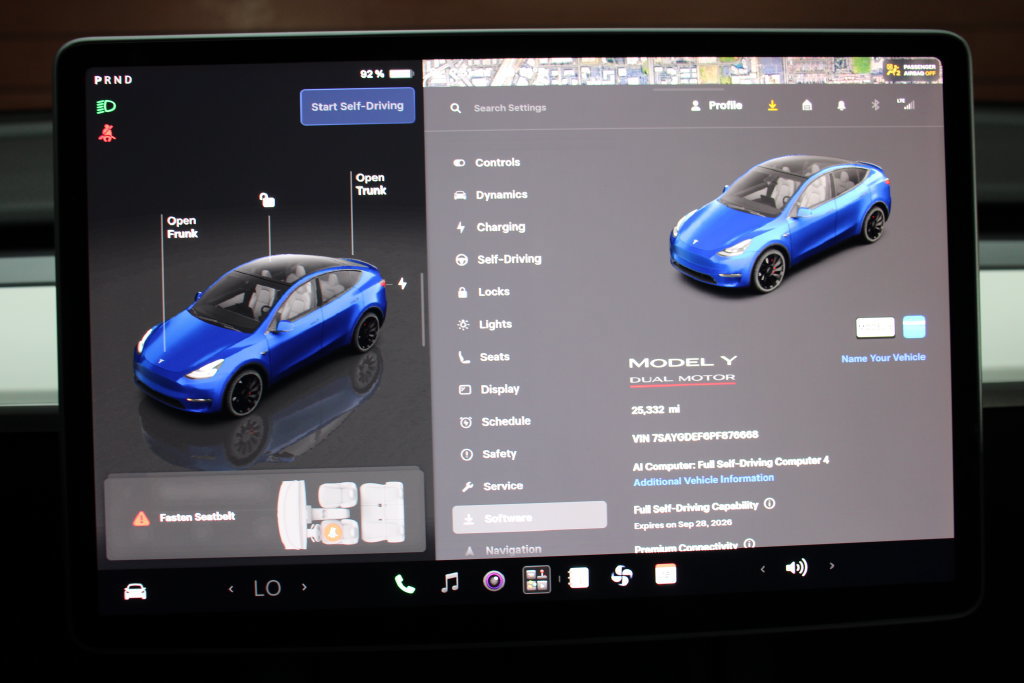Tap the VIN number text

click(695, 436)
